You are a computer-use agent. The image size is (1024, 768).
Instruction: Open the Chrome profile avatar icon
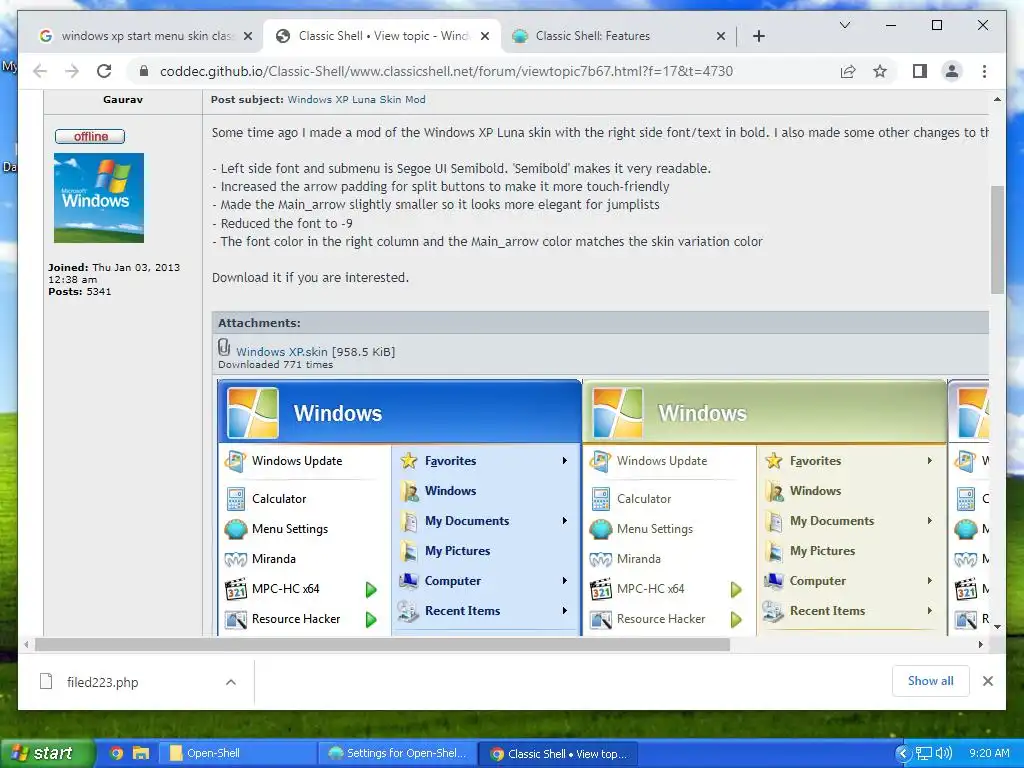pyautogui.click(x=952, y=71)
